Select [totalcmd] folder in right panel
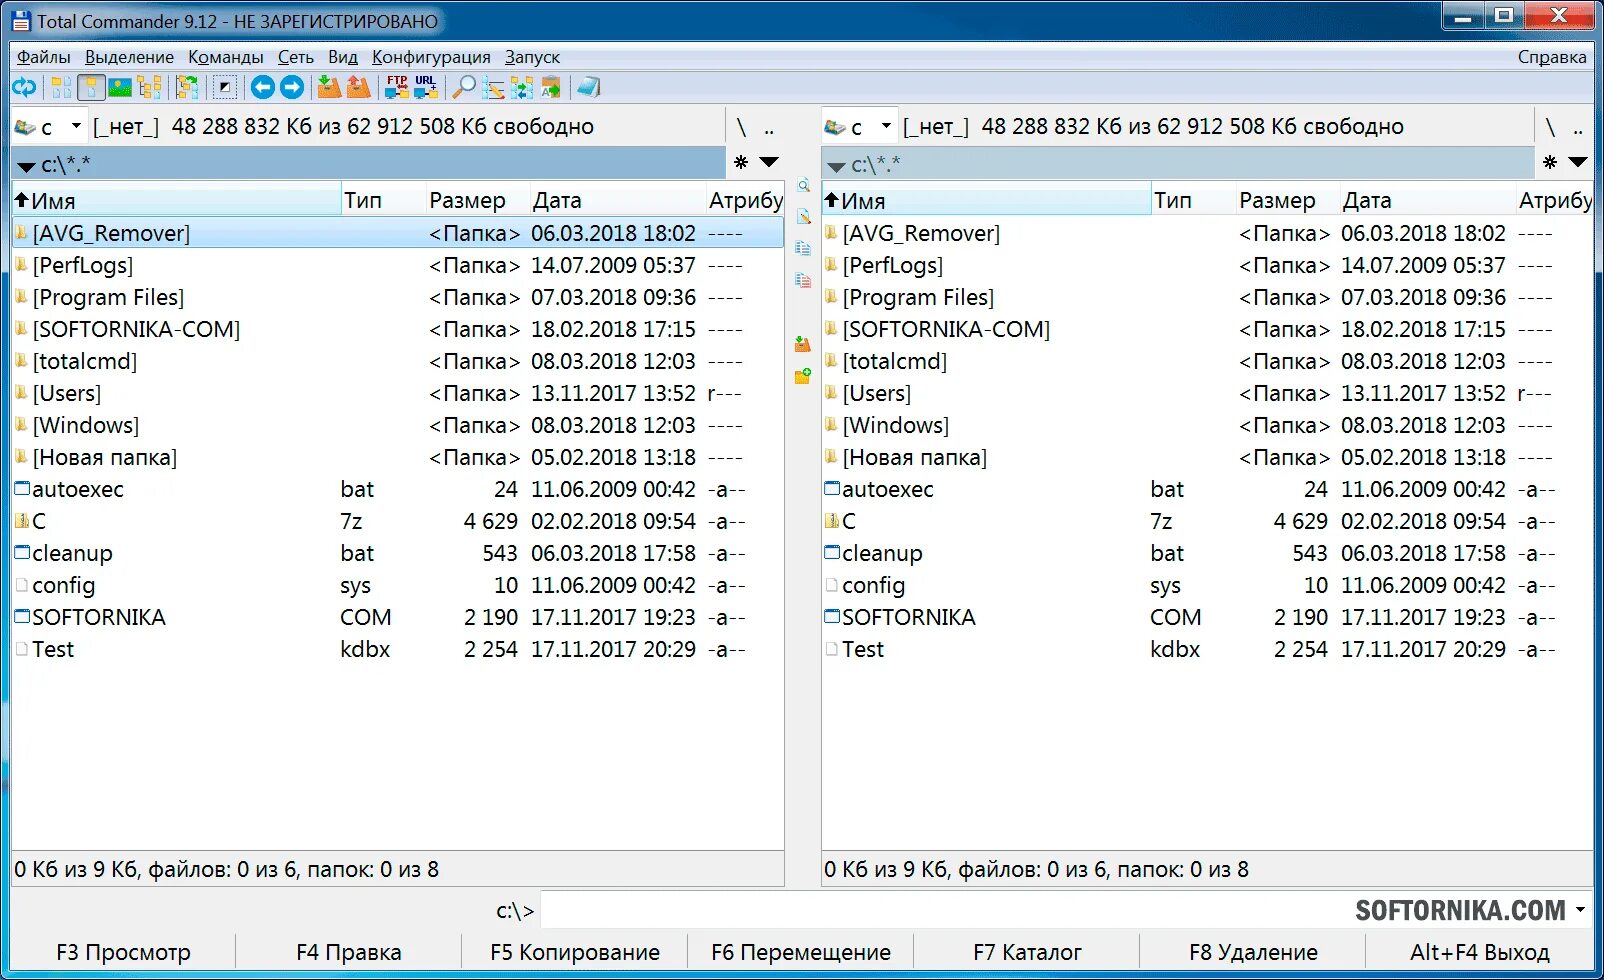This screenshot has width=1604, height=980. point(1207,361)
